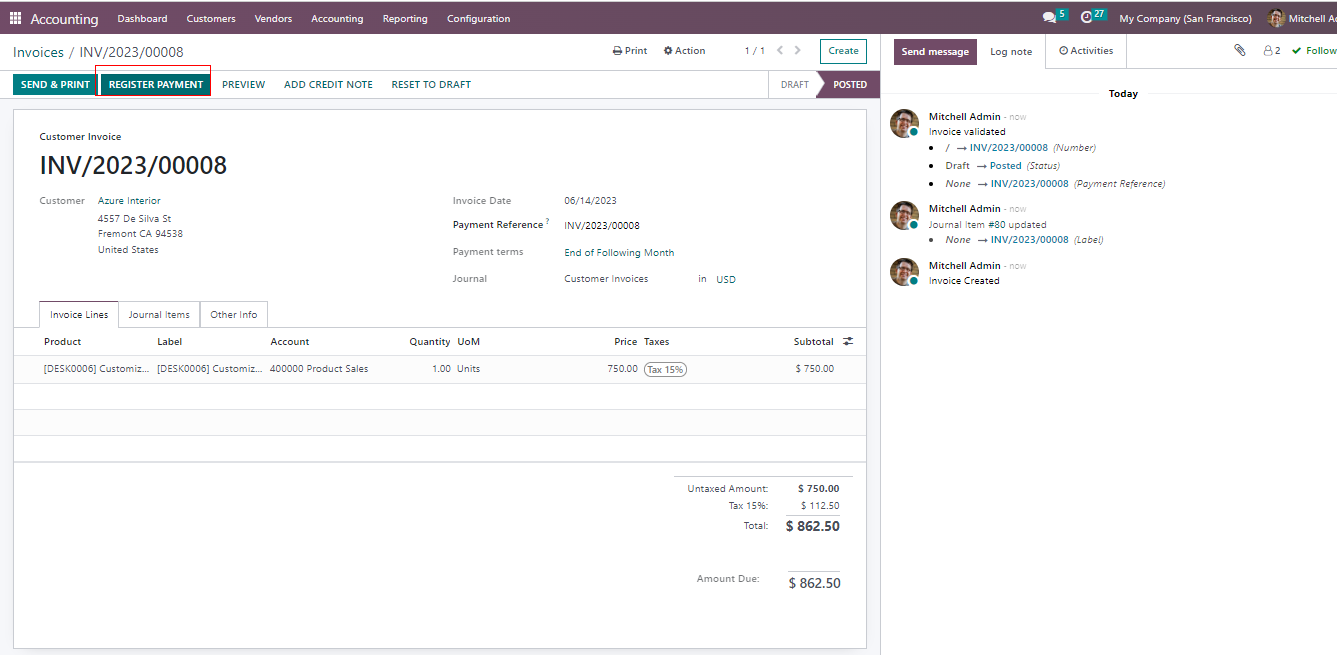Image resolution: width=1337 pixels, height=655 pixels.
Task: Open the Azure Interior customer link
Action: coord(129,201)
